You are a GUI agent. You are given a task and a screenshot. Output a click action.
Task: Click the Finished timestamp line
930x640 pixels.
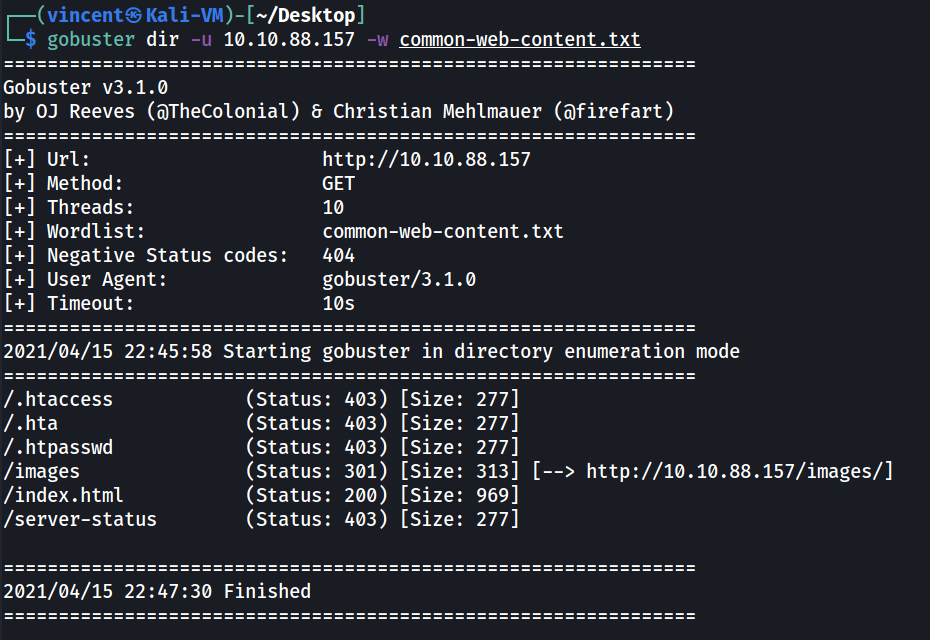coord(157,592)
